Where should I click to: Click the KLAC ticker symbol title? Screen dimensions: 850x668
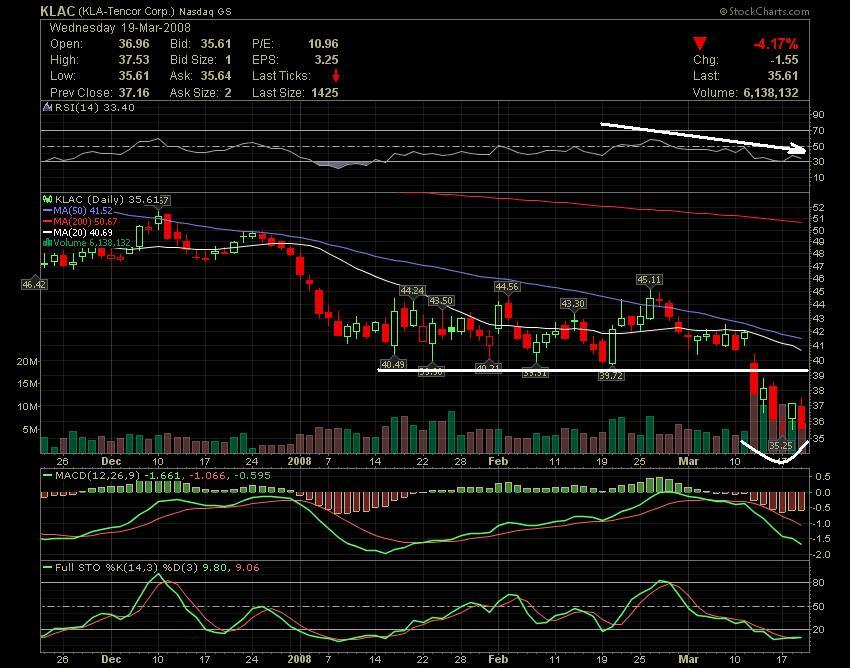pos(58,11)
